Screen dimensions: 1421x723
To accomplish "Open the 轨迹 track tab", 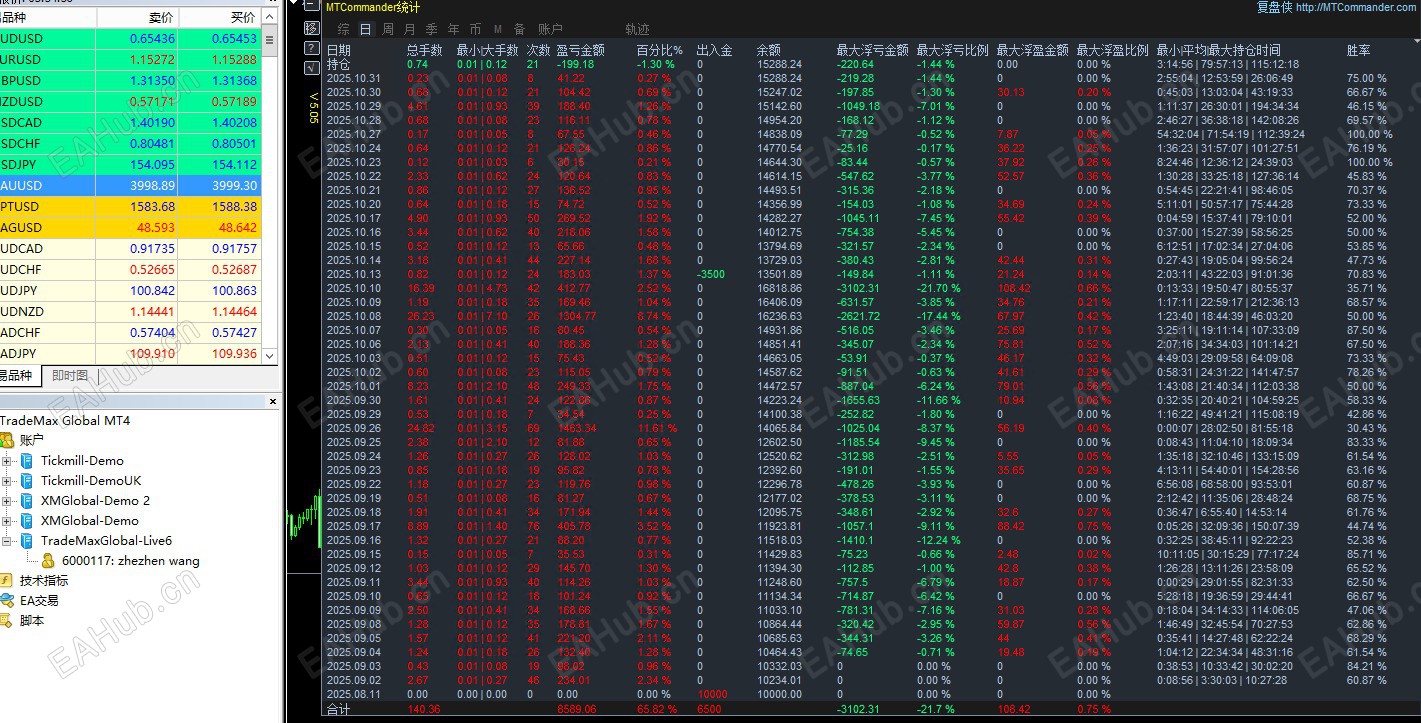I will (637, 30).
